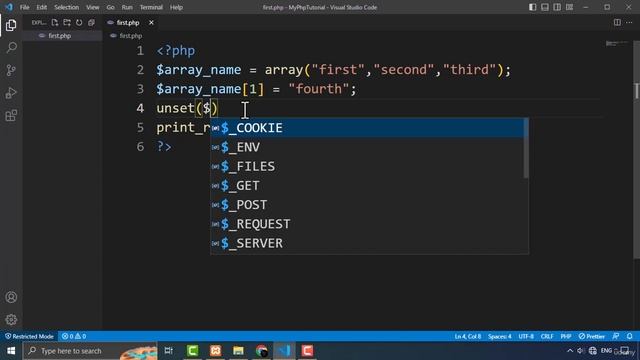
Task: Split the editor to the right
Action: pos(617,22)
